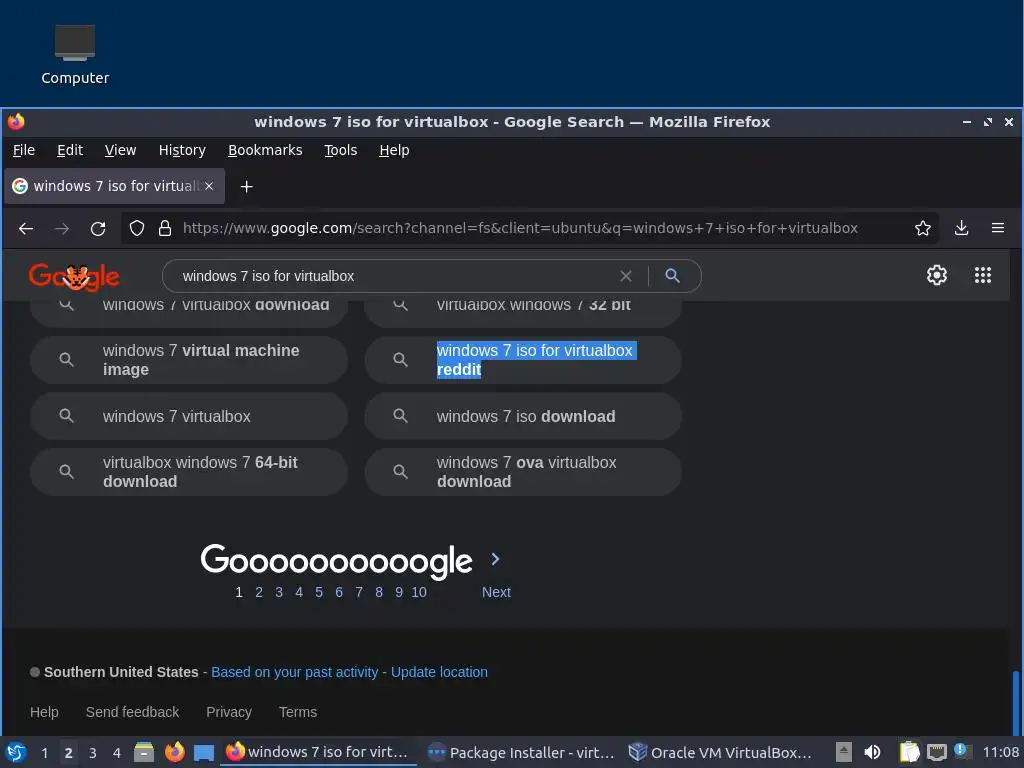Image resolution: width=1024 pixels, height=768 pixels.
Task: Click the removable media eject tray icon
Action: tap(844, 752)
